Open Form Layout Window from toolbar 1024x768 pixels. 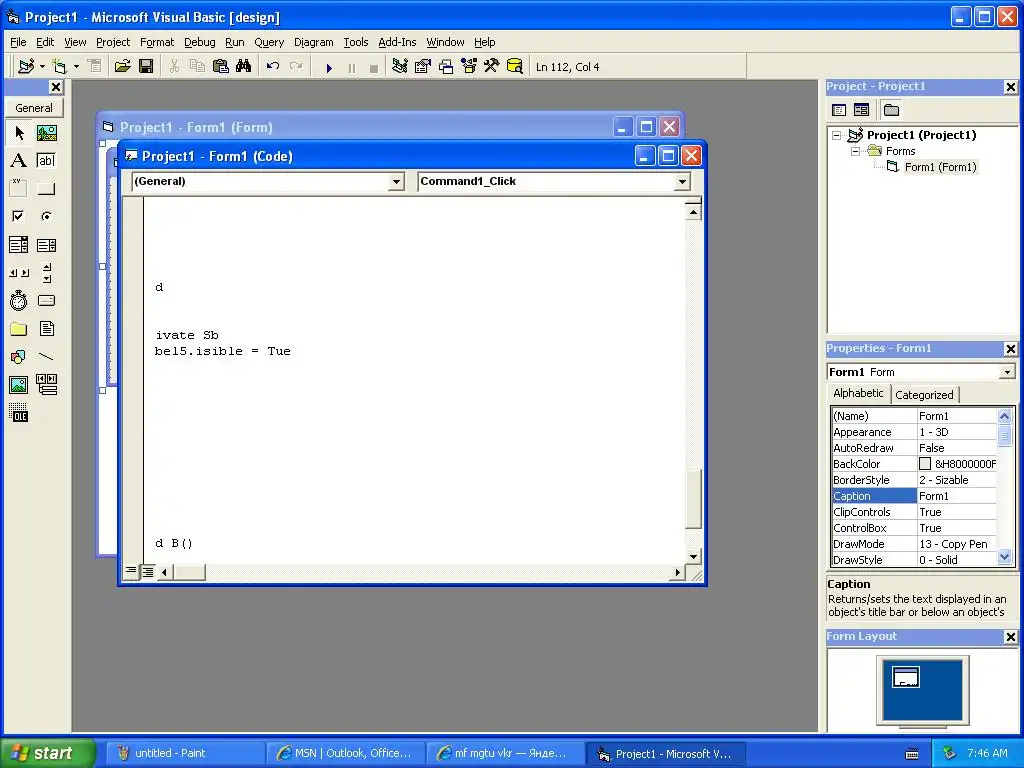click(446, 67)
